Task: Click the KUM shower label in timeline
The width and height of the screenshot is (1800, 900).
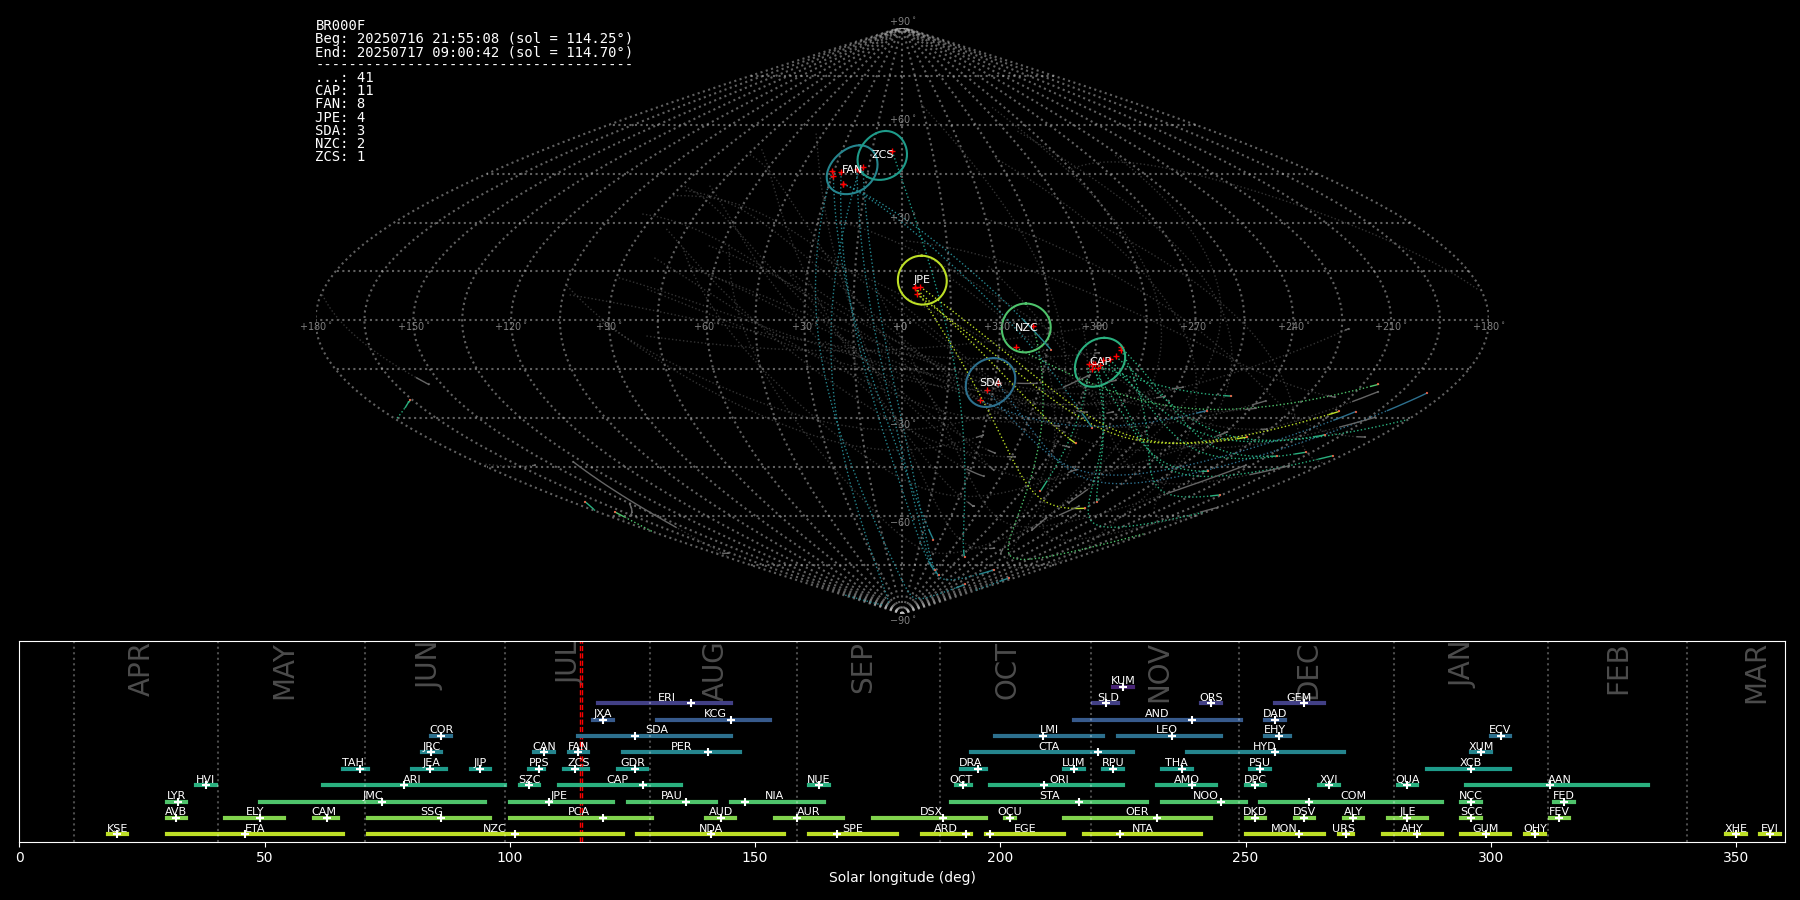Action: (x=1123, y=681)
